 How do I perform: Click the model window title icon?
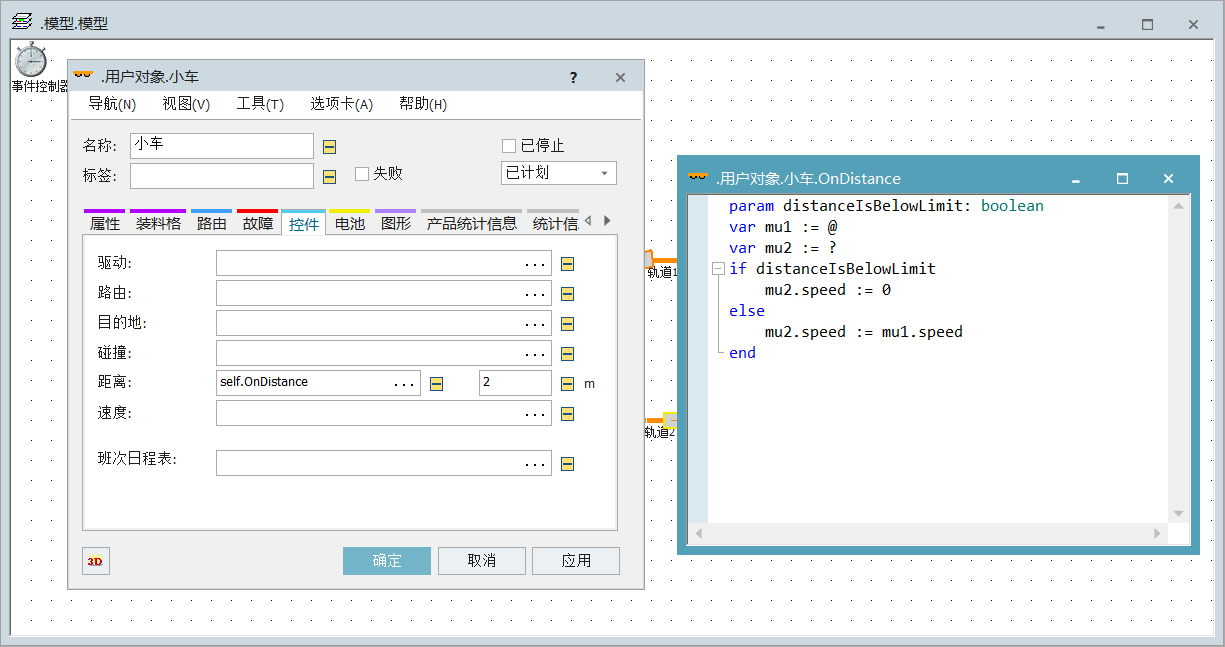(22, 22)
